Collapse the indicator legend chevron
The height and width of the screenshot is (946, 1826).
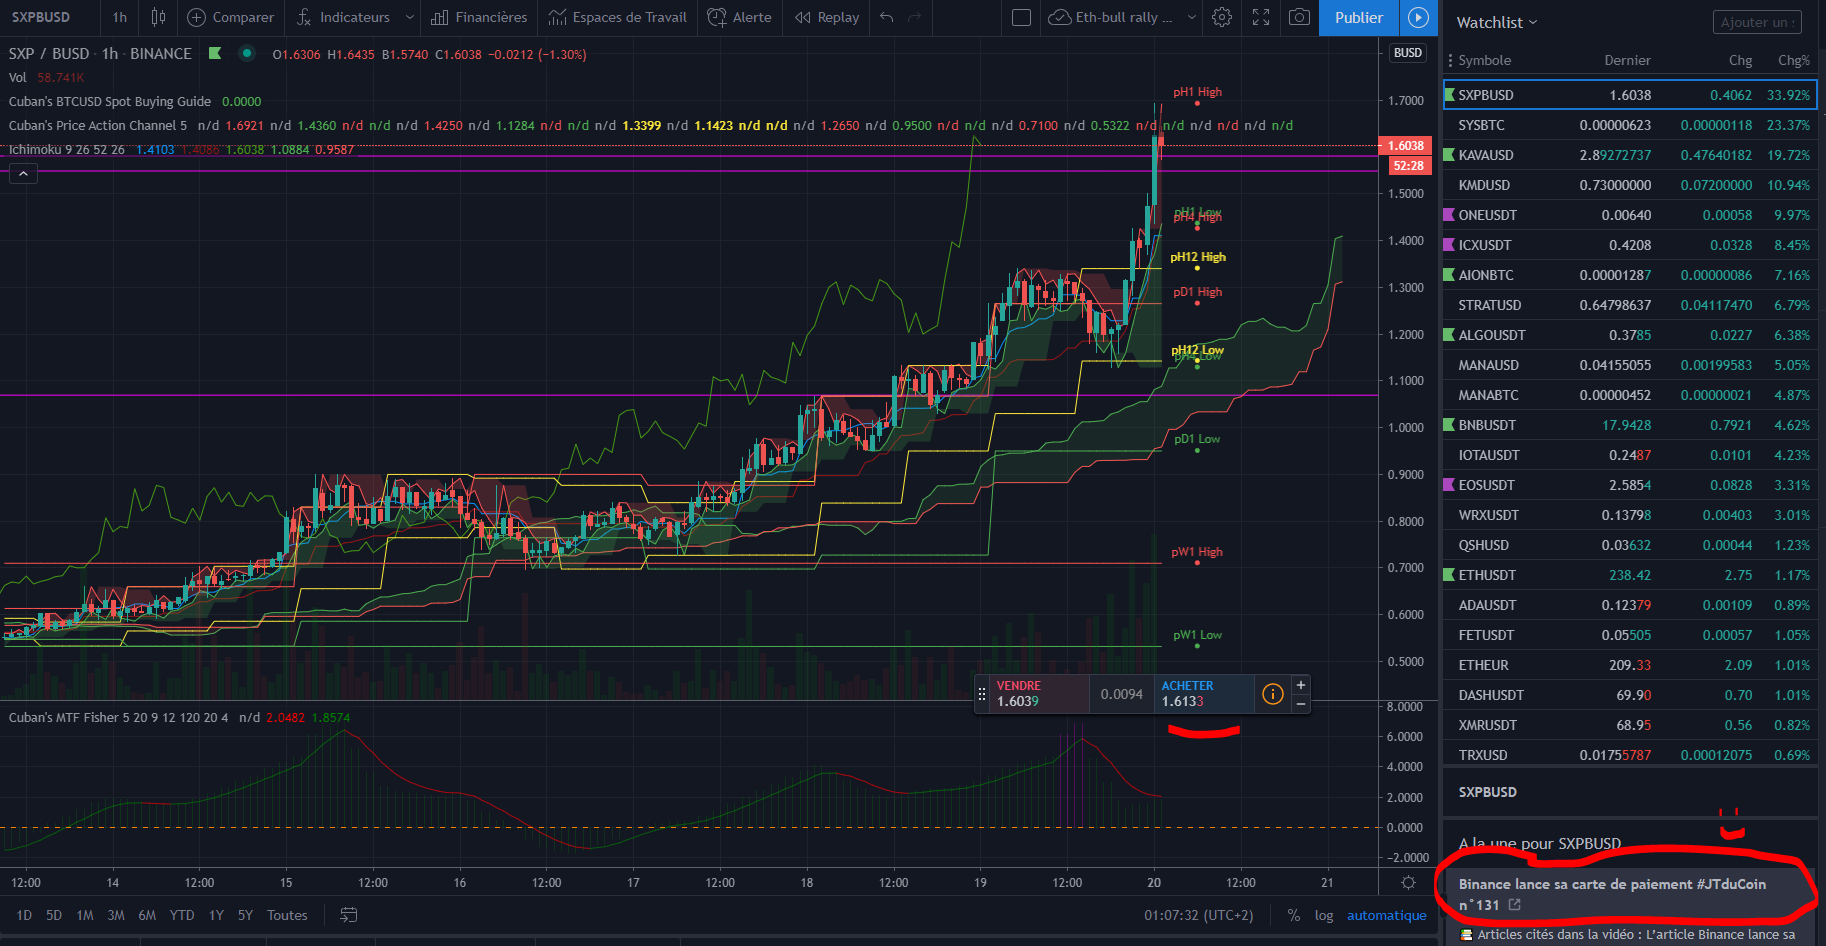[x=23, y=174]
